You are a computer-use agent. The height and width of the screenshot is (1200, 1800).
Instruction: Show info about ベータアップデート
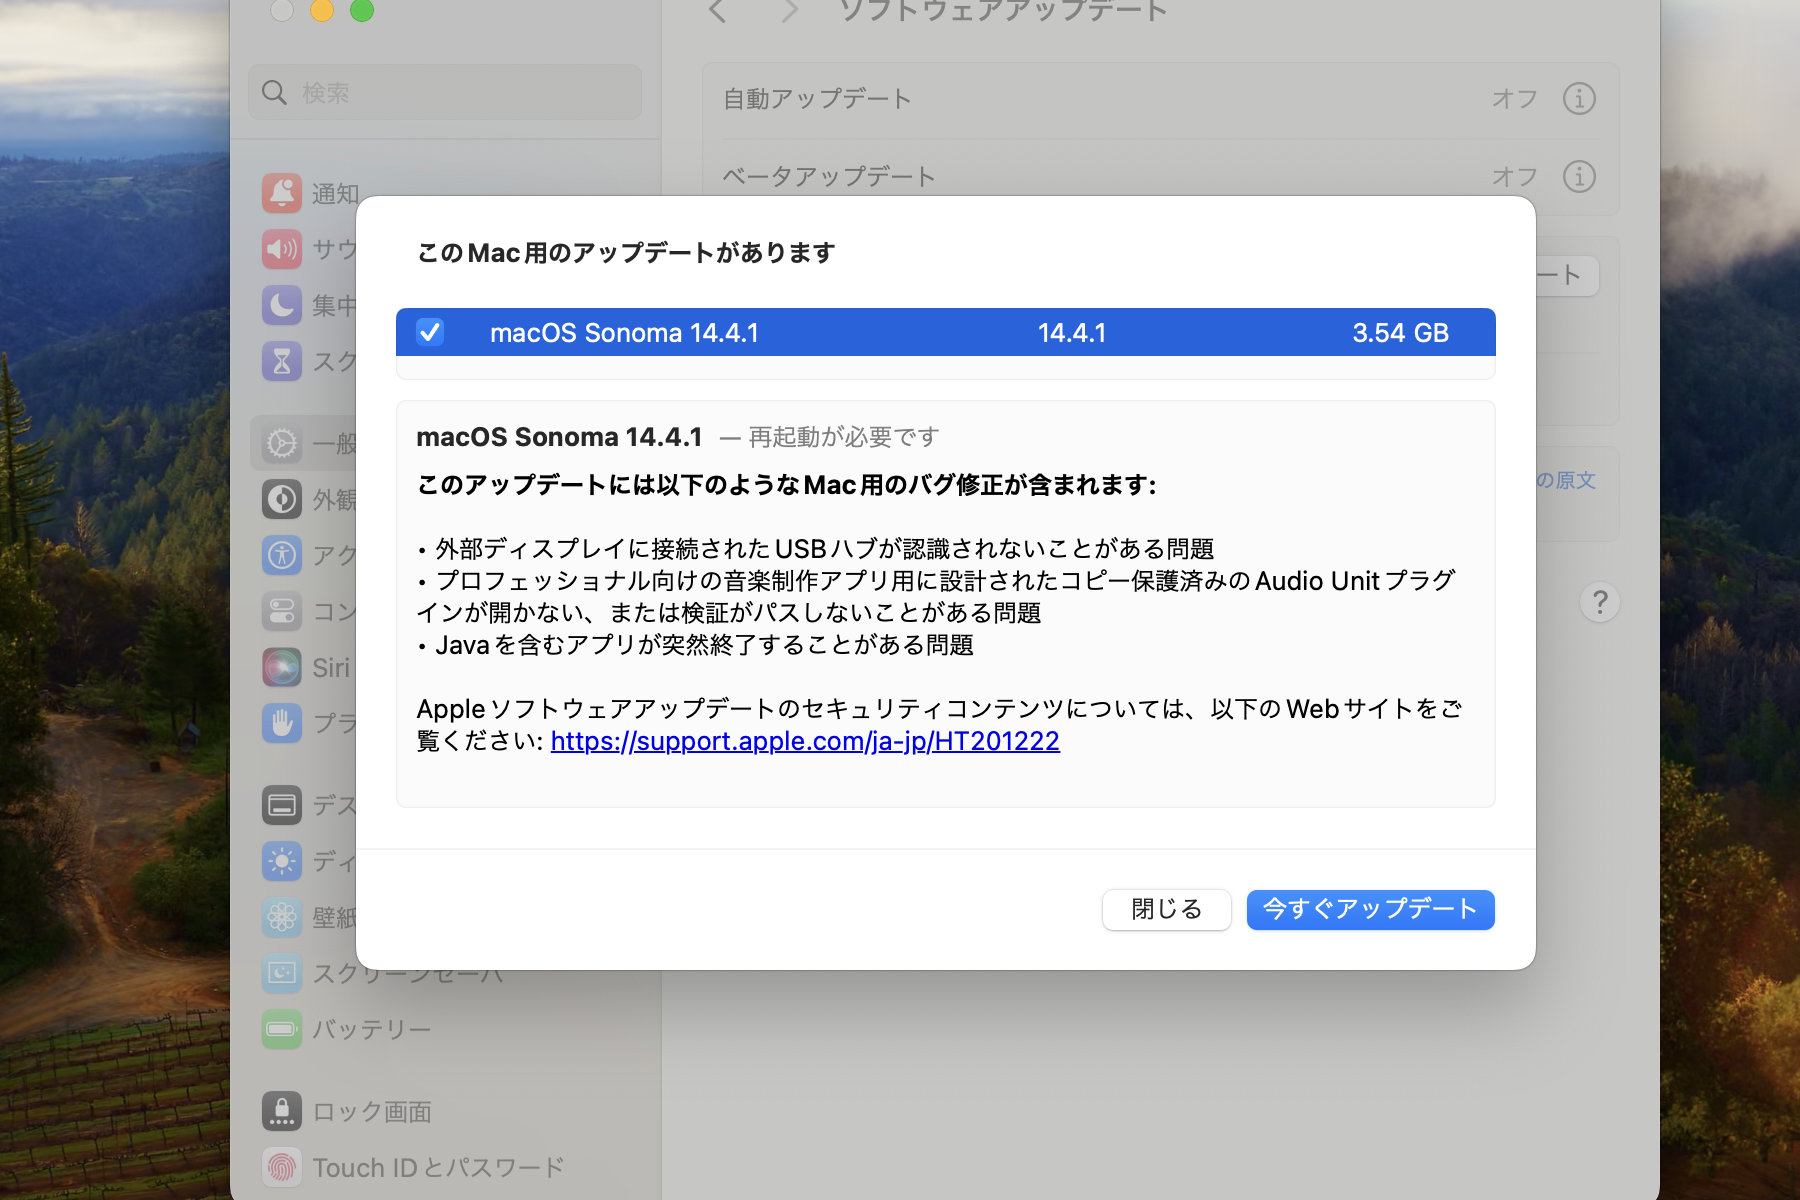(1578, 177)
